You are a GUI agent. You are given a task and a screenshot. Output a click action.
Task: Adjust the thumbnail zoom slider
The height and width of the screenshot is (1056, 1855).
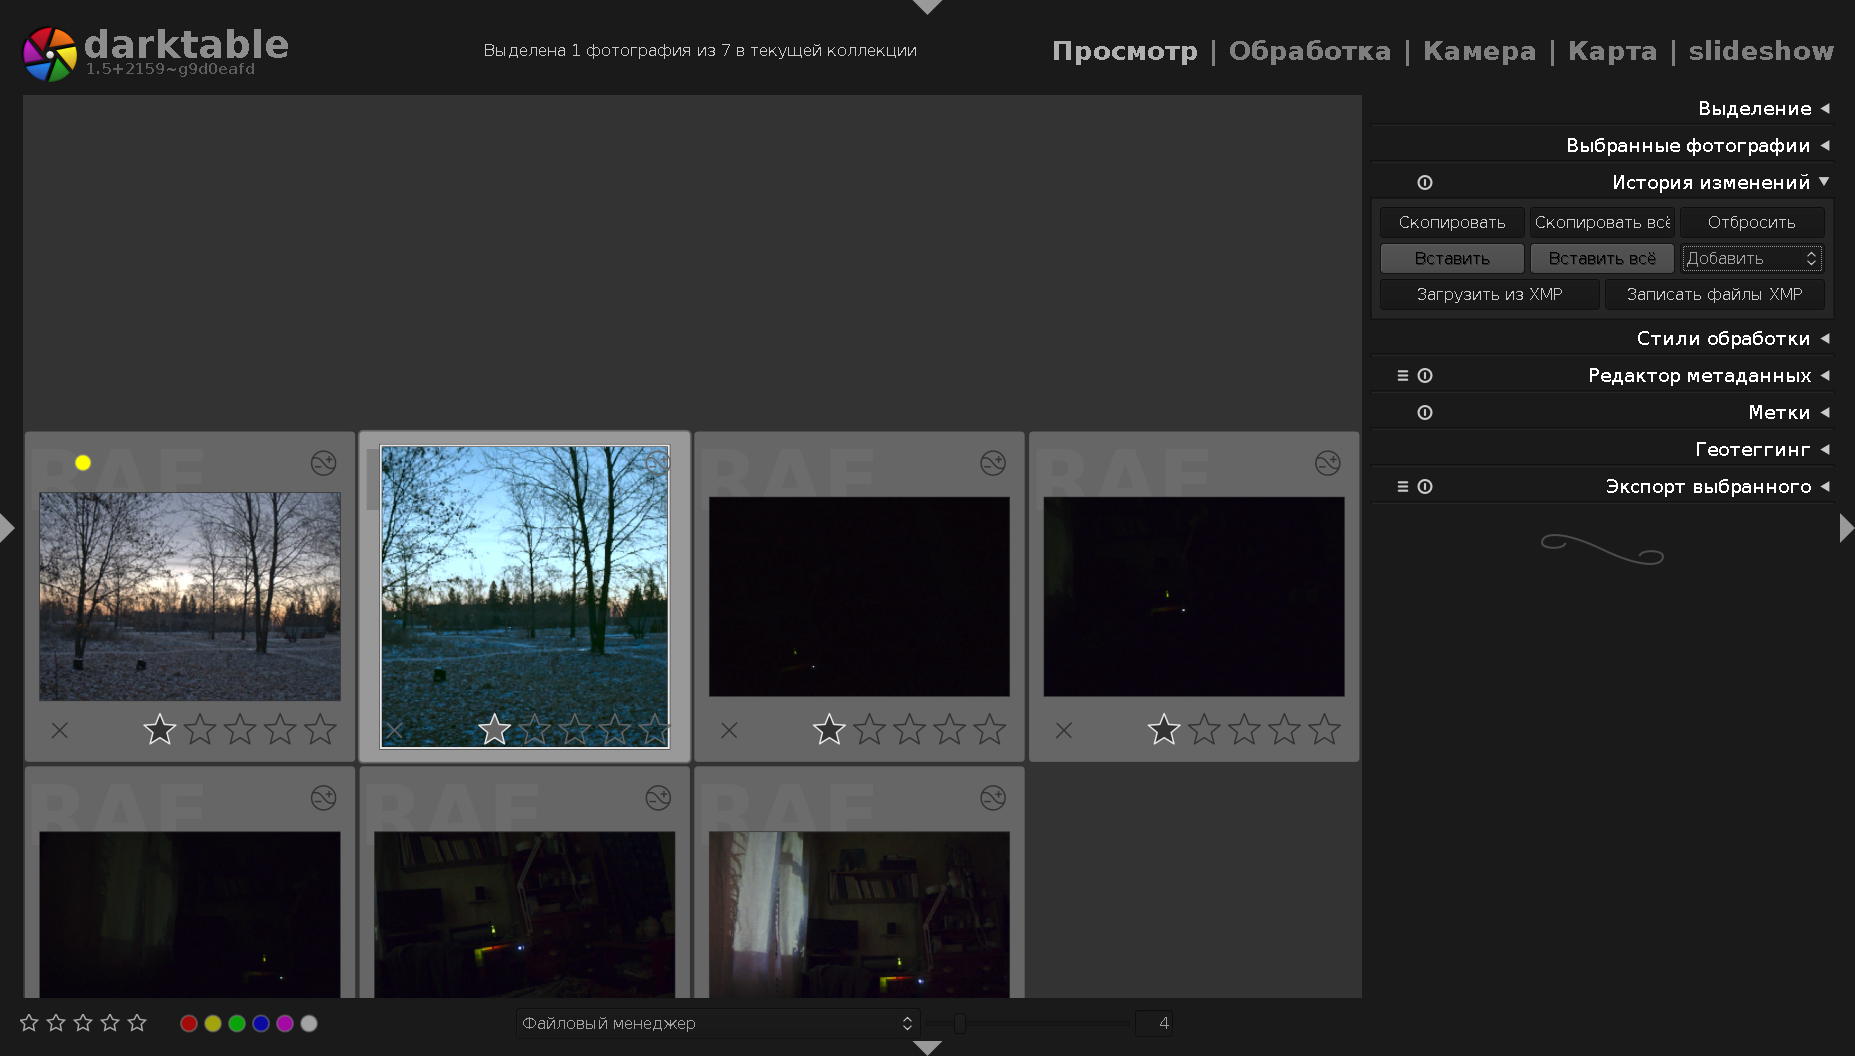click(x=1027, y=1023)
